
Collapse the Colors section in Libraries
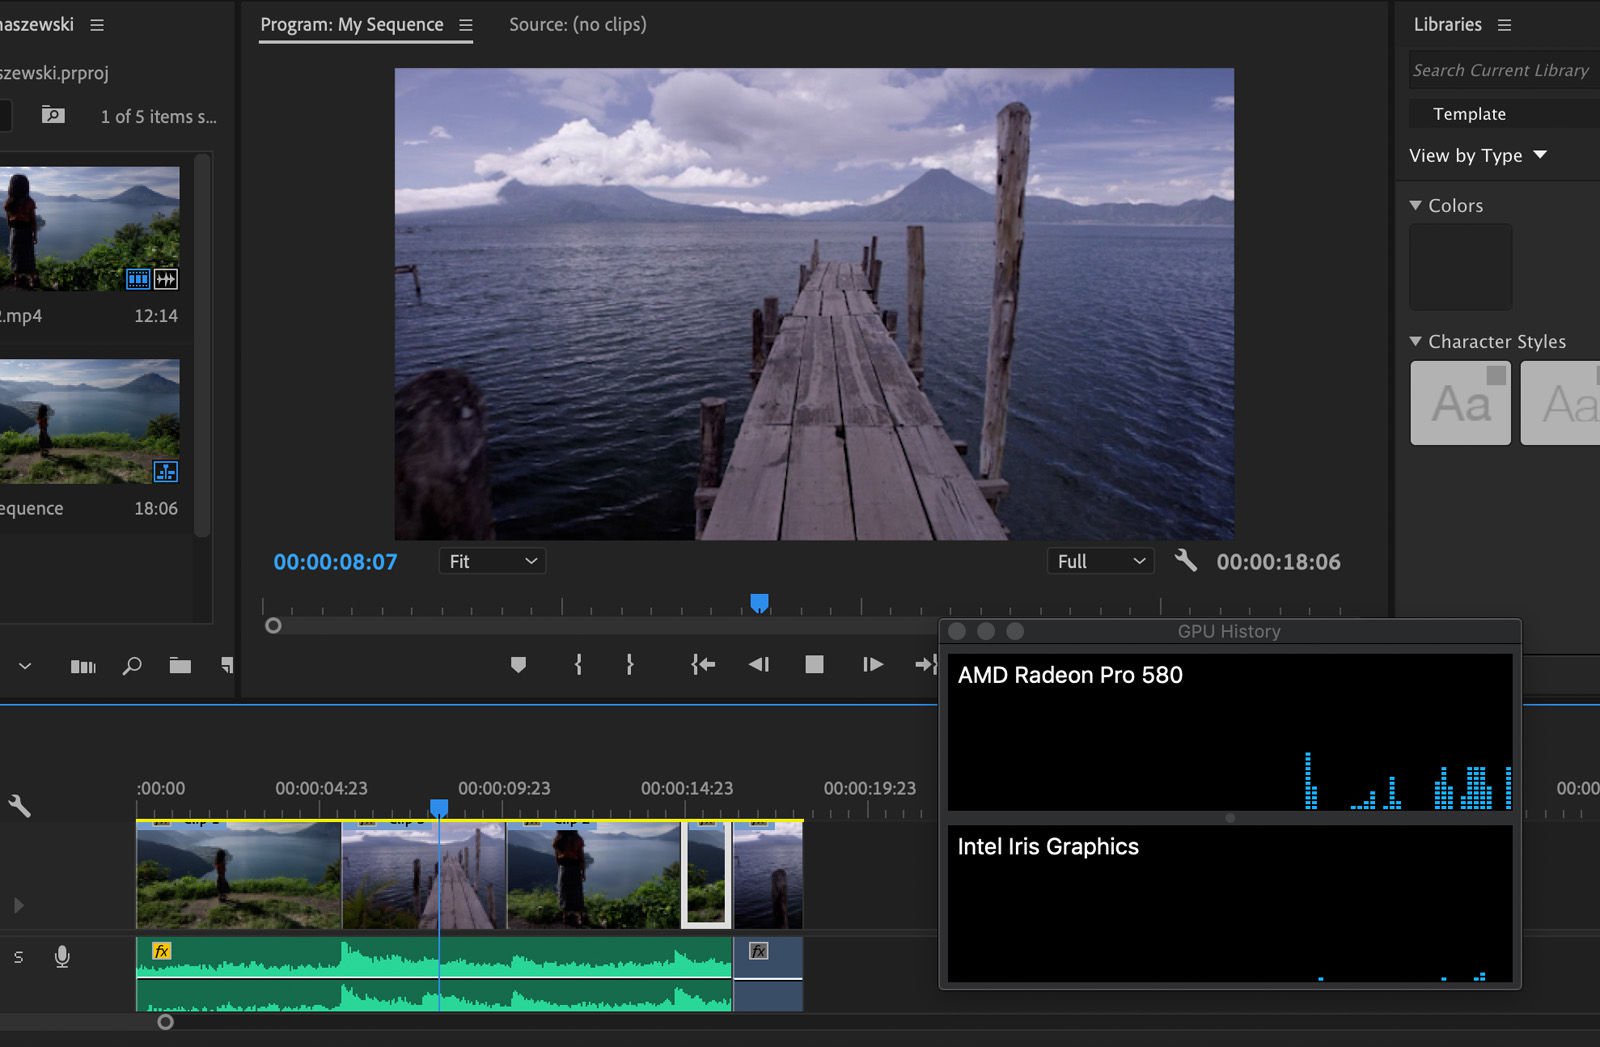1414,205
